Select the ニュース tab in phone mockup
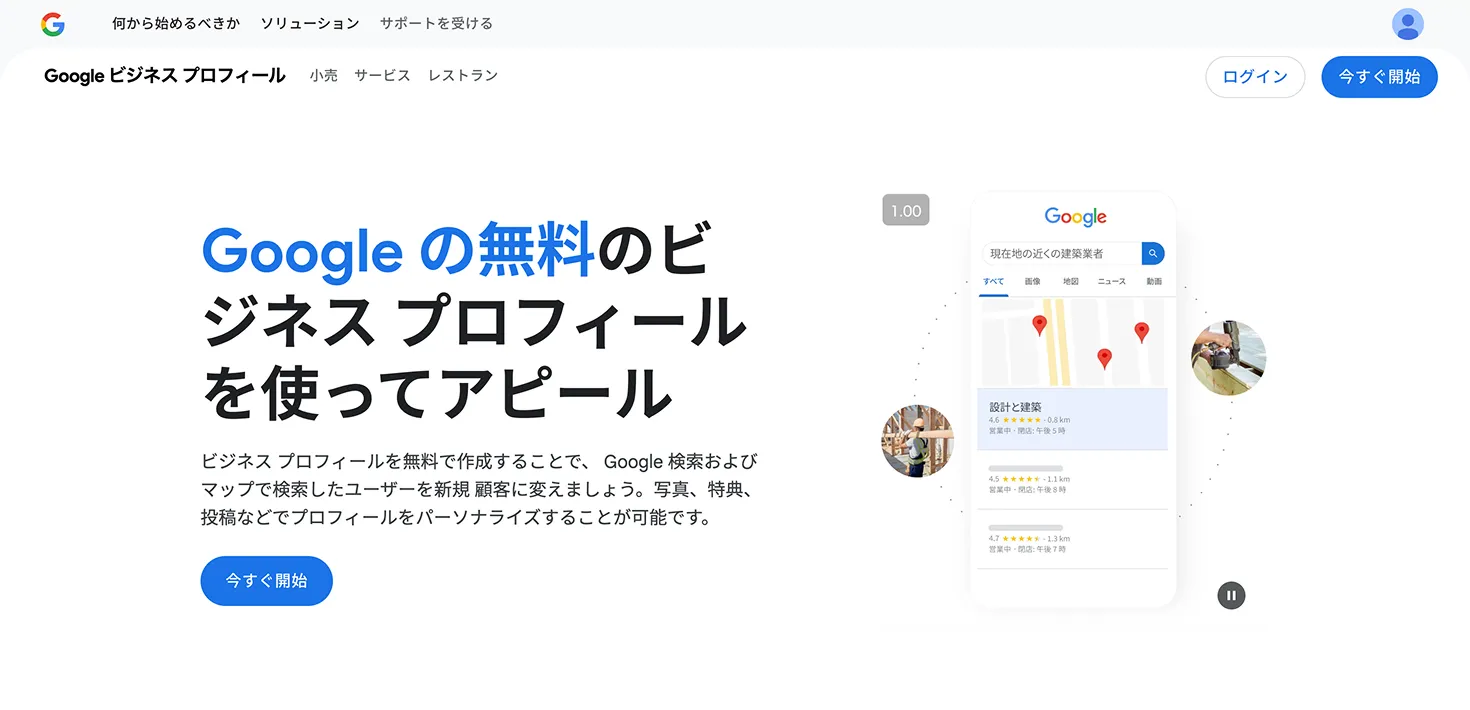 (1112, 282)
